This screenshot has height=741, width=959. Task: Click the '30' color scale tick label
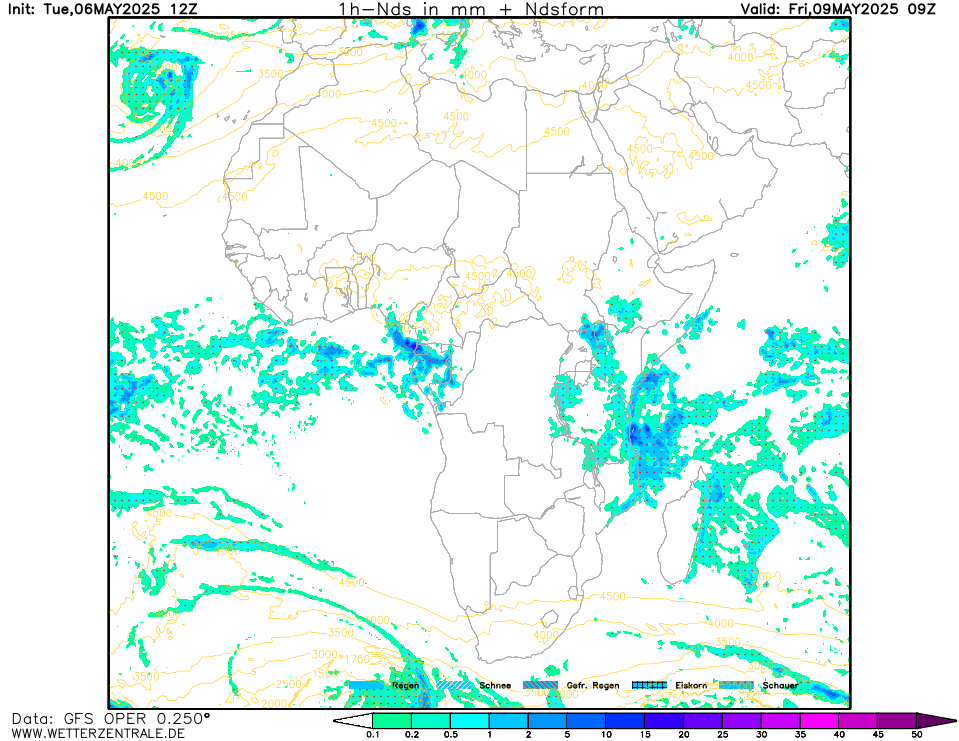[x=761, y=734]
